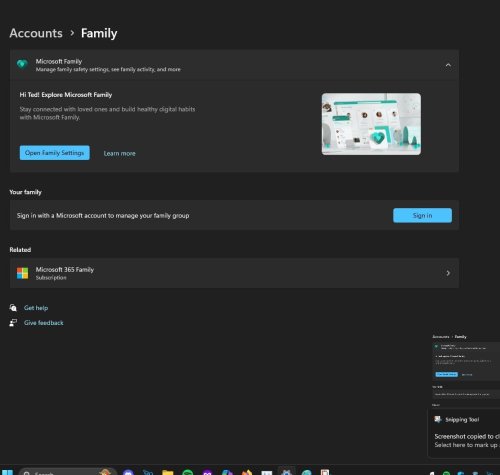The image size is (500, 475).
Task: Click 'Stay connected with loved ones' paragraph
Action: click(107, 113)
